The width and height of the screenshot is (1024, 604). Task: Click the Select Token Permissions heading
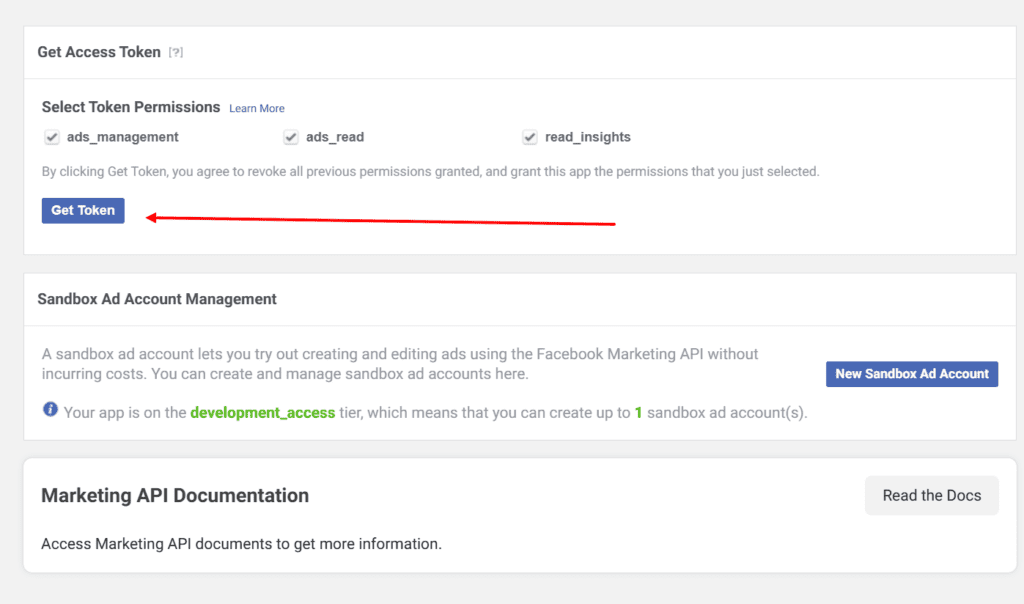pyautogui.click(x=131, y=107)
